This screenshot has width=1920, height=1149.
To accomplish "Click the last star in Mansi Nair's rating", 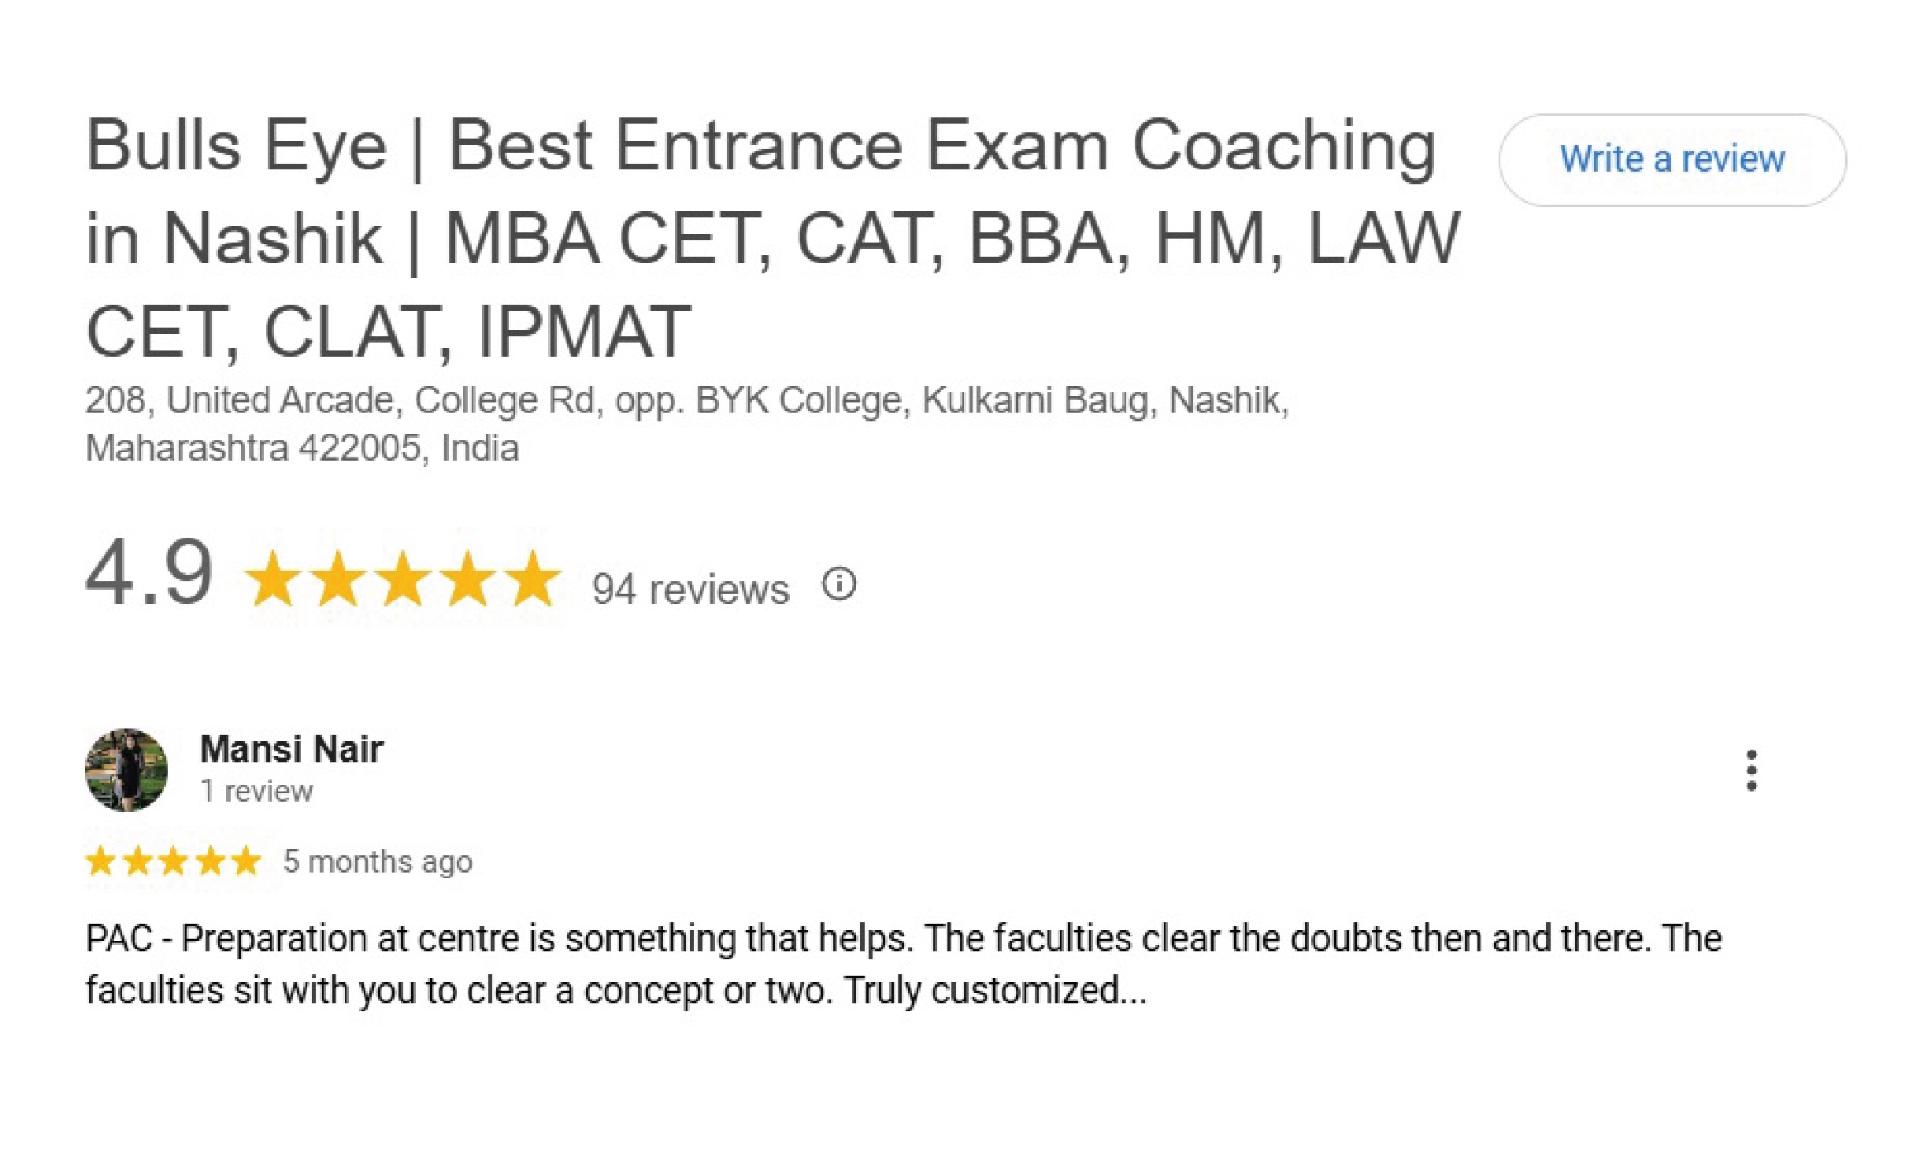I will coord(246,861).
